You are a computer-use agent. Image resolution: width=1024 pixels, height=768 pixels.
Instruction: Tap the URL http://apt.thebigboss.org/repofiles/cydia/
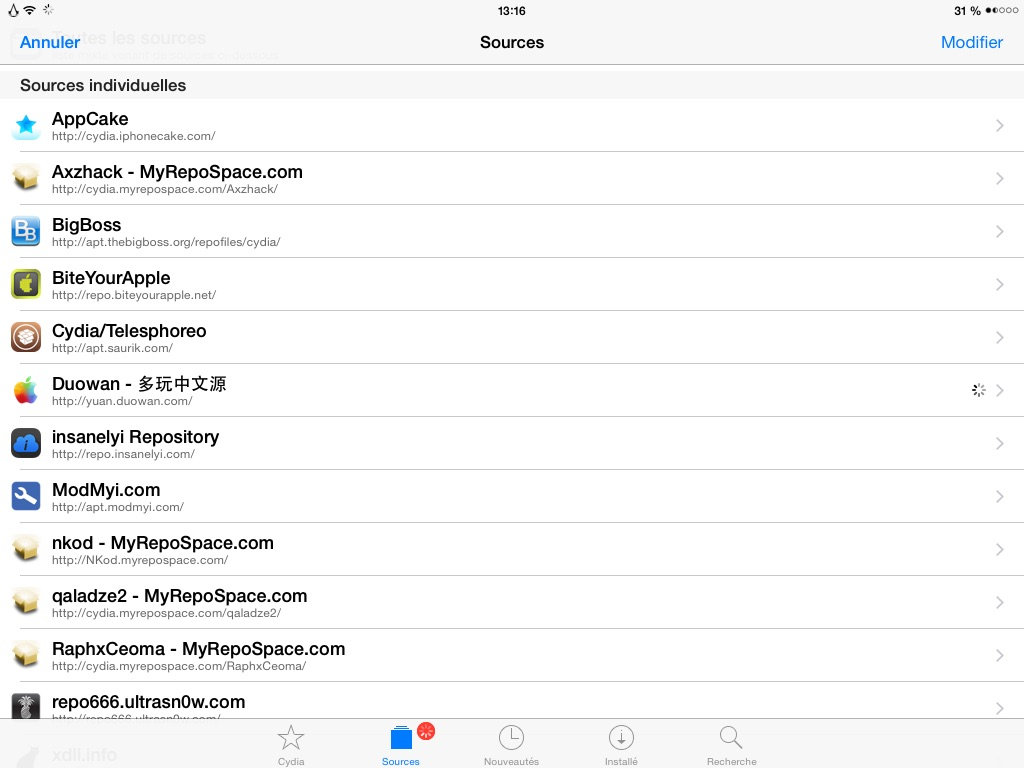(x=166, y=242)
